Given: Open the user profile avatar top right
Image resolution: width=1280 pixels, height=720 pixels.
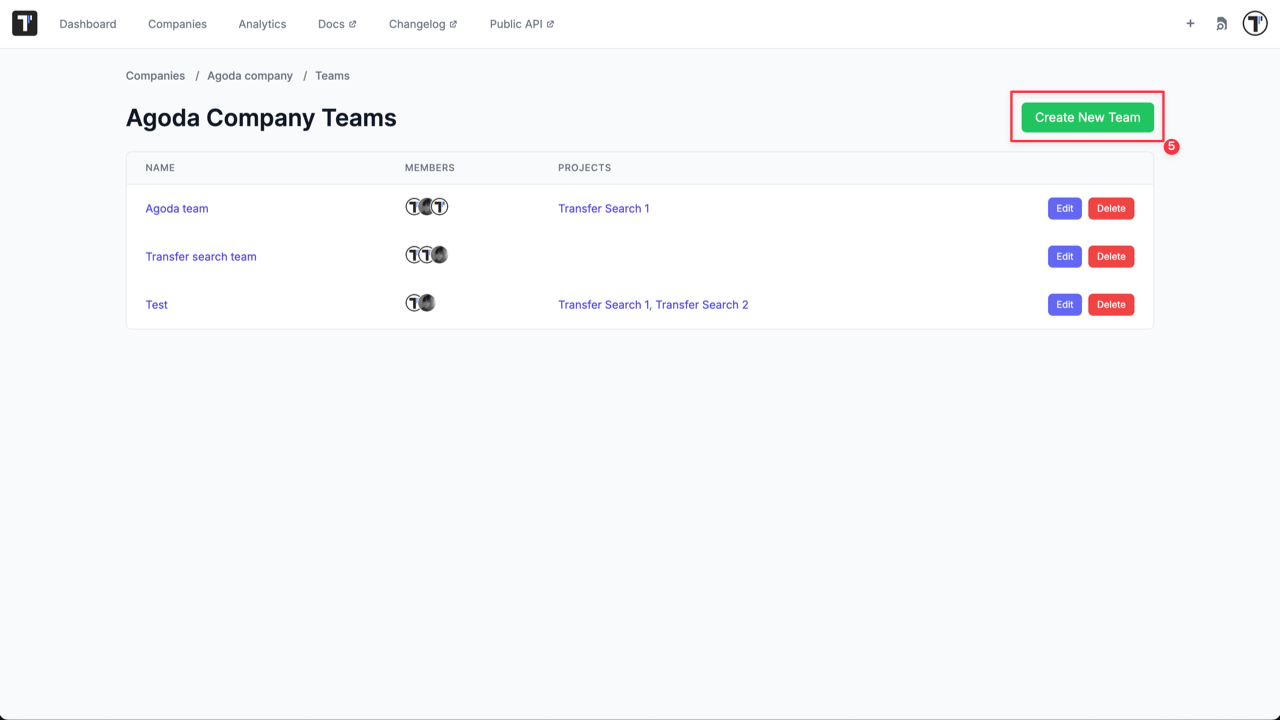Looking at the screenshot, I should [1254, 23].
